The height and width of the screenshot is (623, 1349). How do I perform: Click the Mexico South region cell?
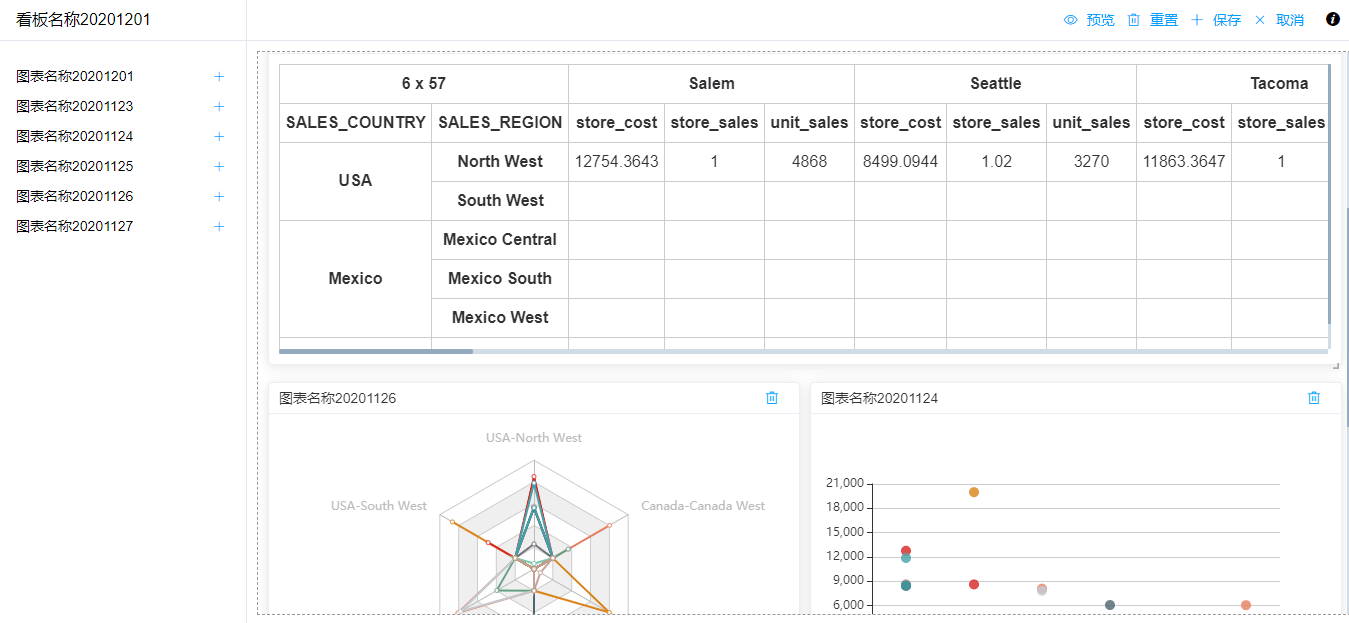(x=500, y=279)
